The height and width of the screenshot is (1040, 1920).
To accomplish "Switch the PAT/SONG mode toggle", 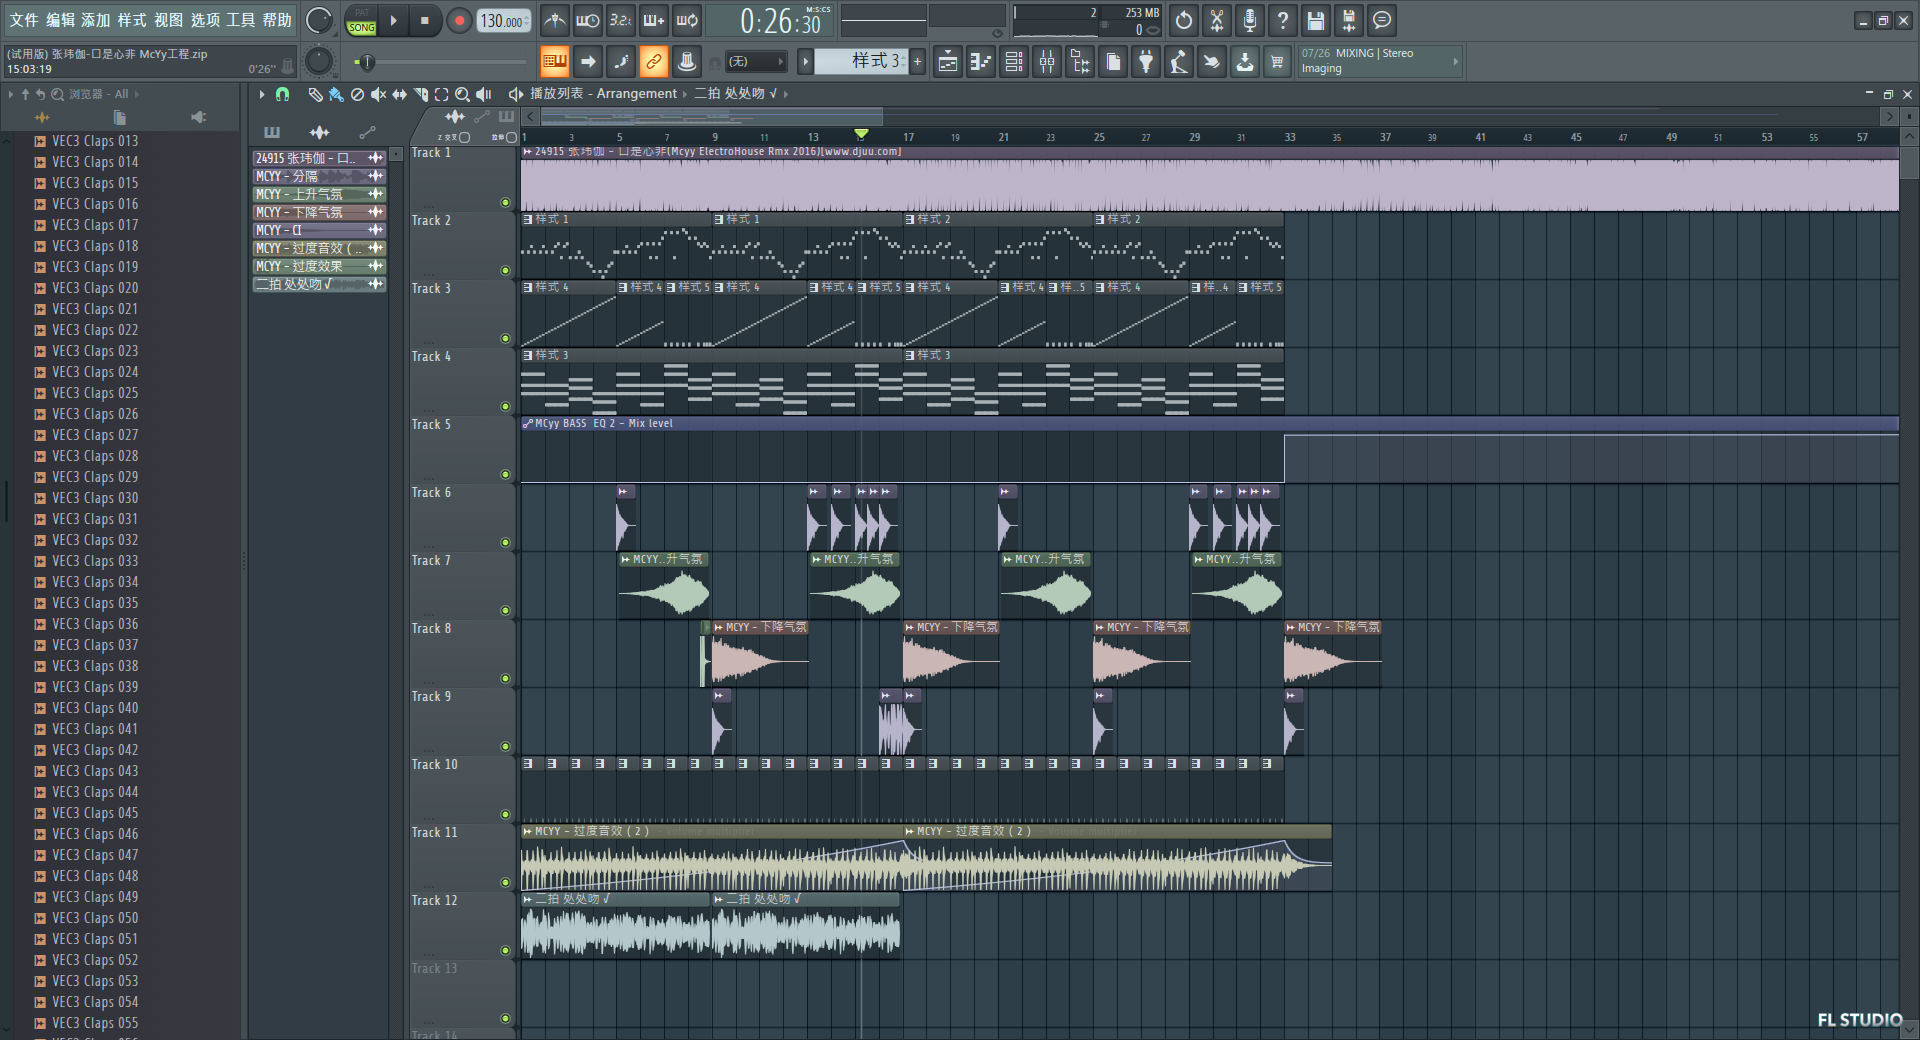I will coord(361,20).
